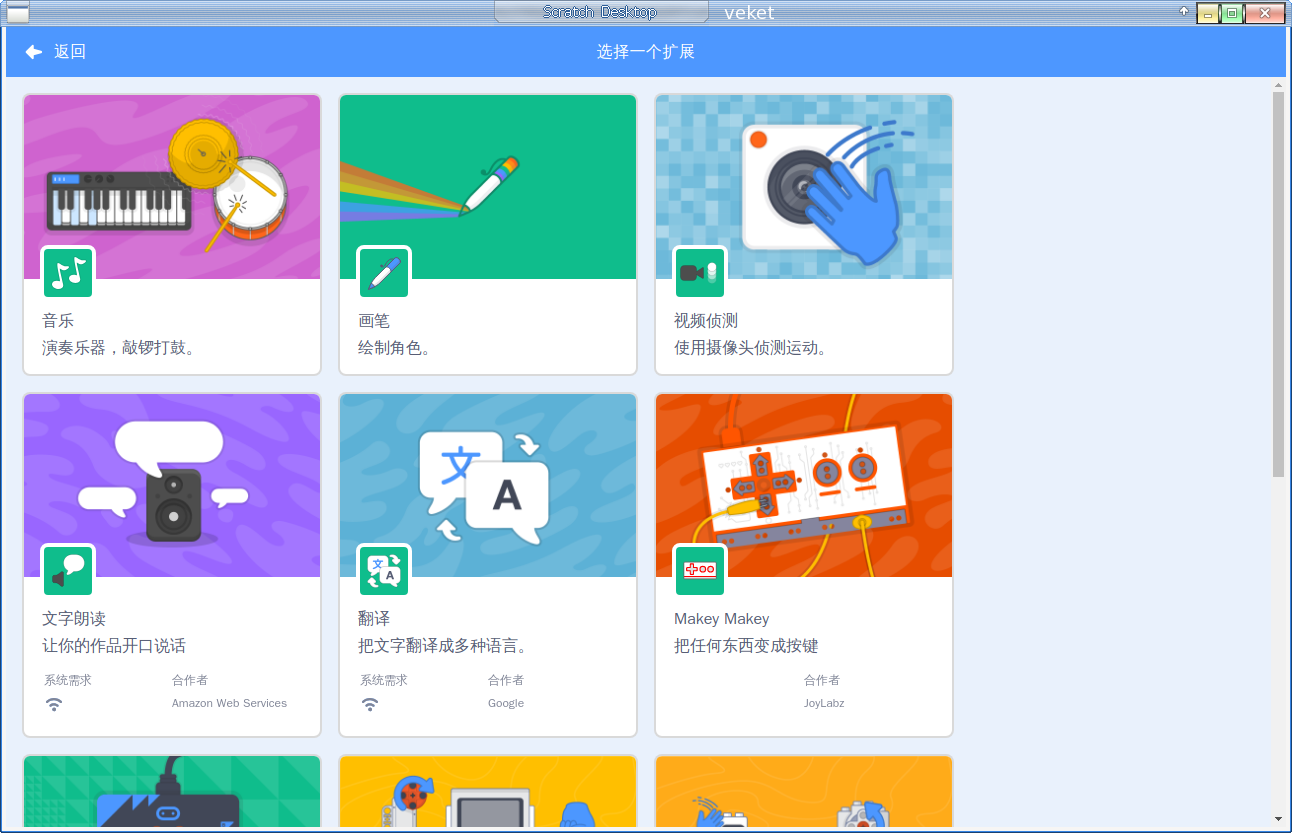Click the 选择一个扩展 header title
This screenshot has width=1292, height=833.
click(646, 52)
